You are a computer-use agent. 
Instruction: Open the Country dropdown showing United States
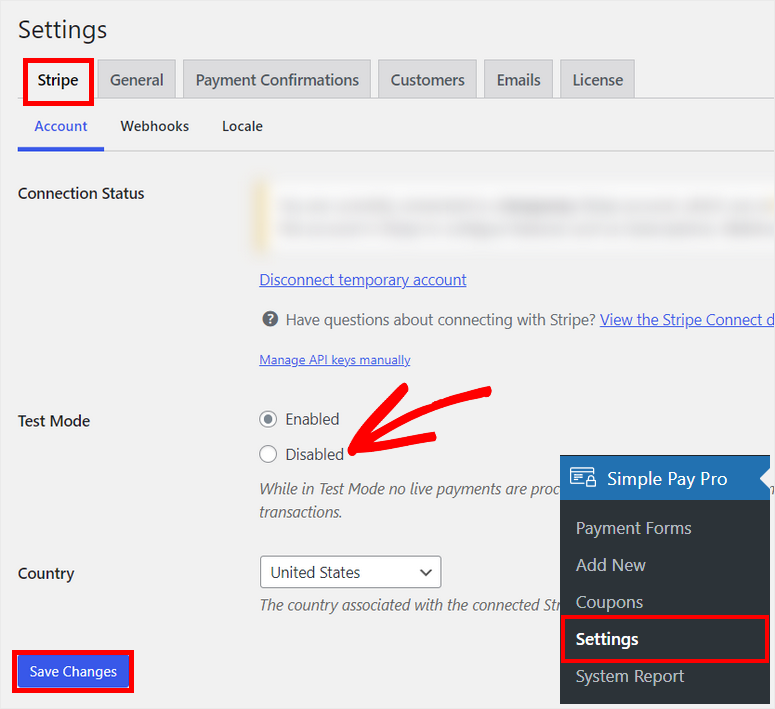350,572
